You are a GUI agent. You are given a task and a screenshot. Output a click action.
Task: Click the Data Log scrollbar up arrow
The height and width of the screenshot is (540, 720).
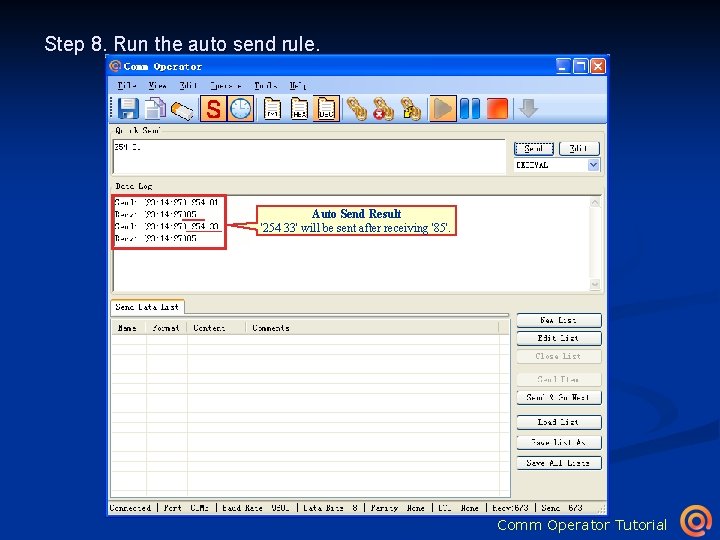[595, 202]
